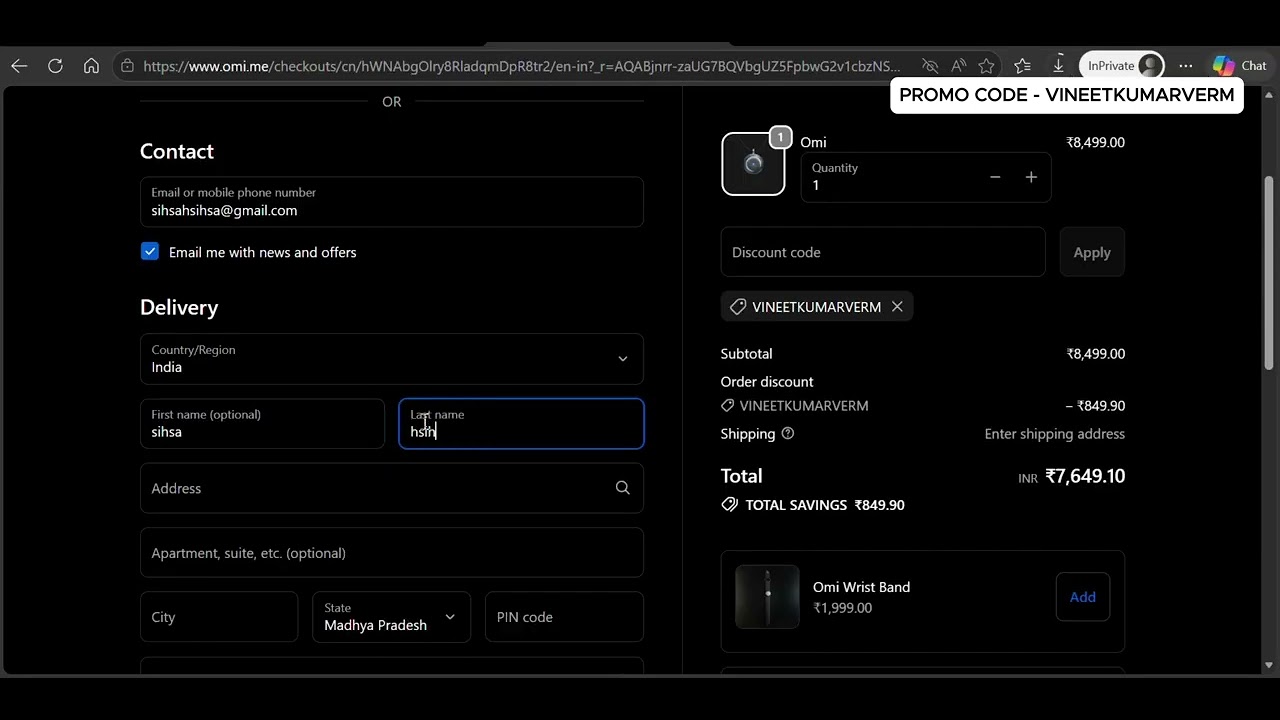Open the browser Downloads icon
This screenshot has height=720, width=1280.
coord(1058,66)
